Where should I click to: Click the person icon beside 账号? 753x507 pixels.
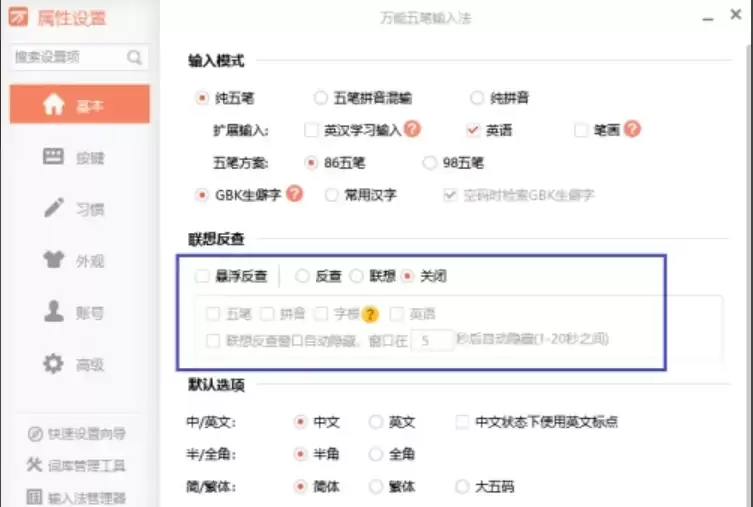click(53, 311)
